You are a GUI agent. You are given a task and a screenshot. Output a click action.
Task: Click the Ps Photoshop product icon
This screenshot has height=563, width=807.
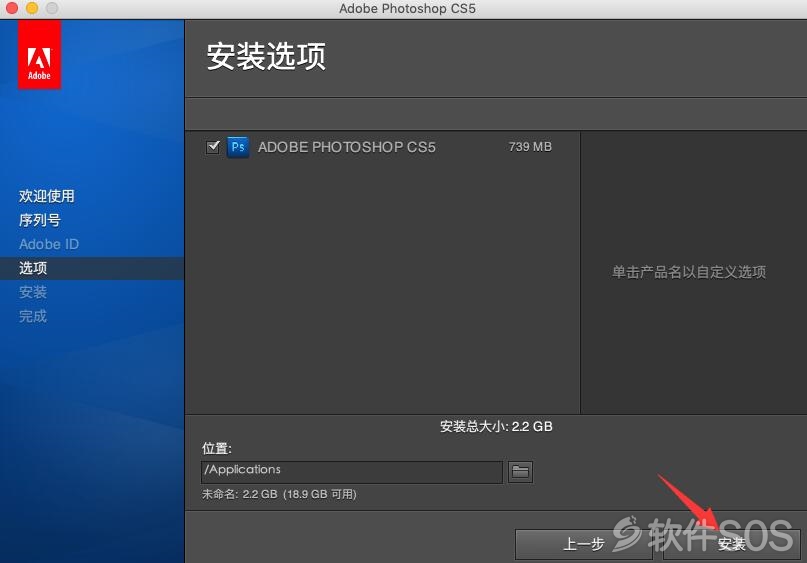(238, 147)
